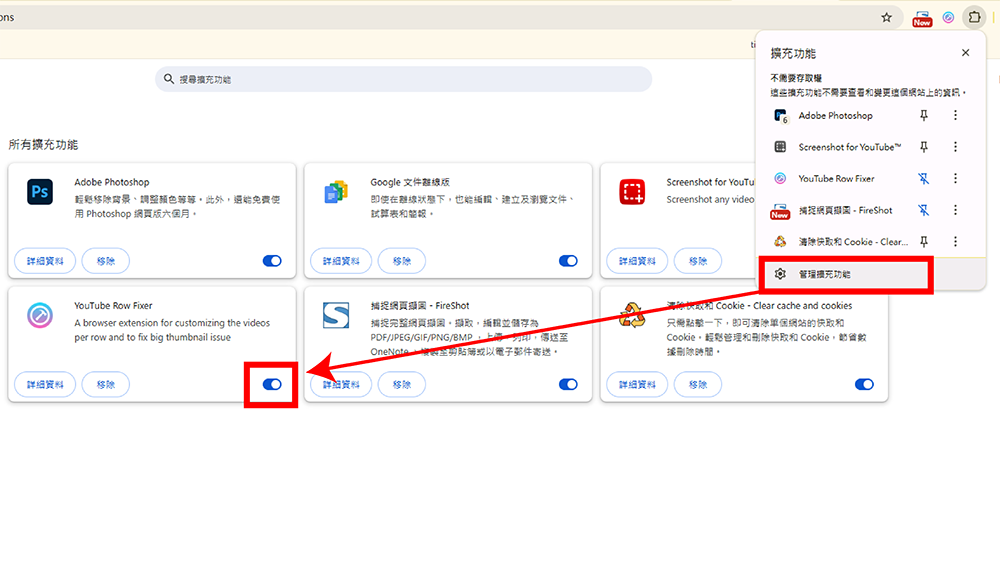This screenshot has width=1000, height=562.
Task: Click the FireShot icon in the browser toolbar
Action: pos(922,18)
